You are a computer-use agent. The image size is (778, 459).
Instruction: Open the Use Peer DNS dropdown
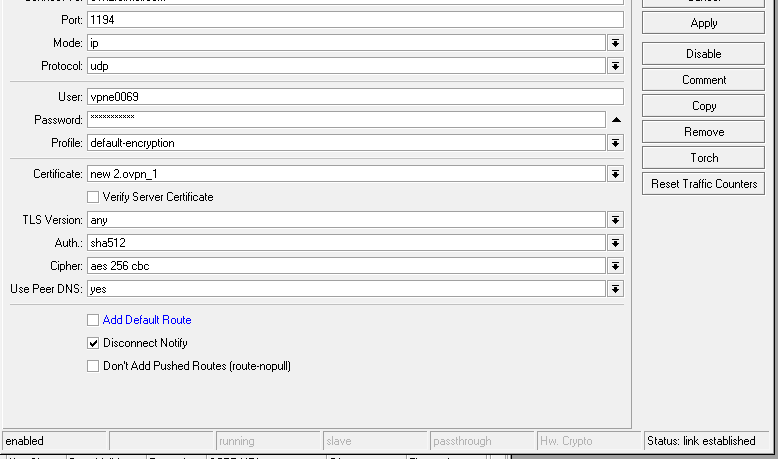click(x=615, y=289)
